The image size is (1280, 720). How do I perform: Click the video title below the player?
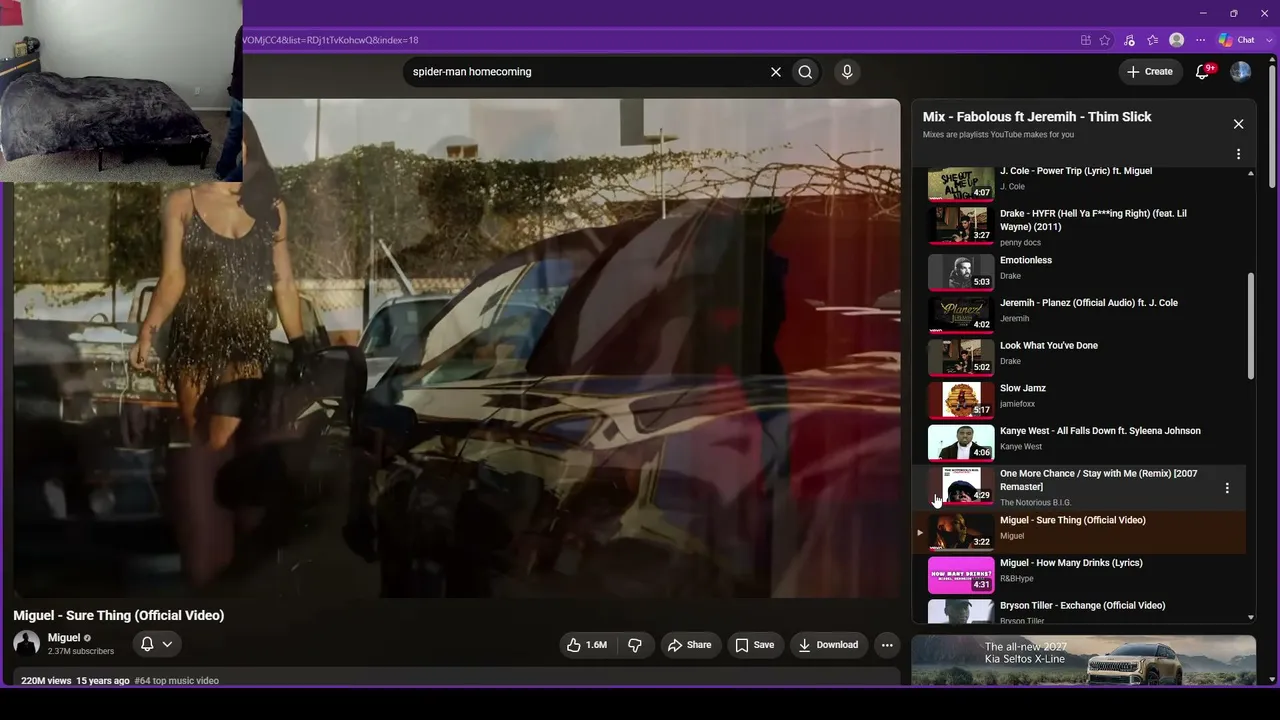click(x=119, y=615)
